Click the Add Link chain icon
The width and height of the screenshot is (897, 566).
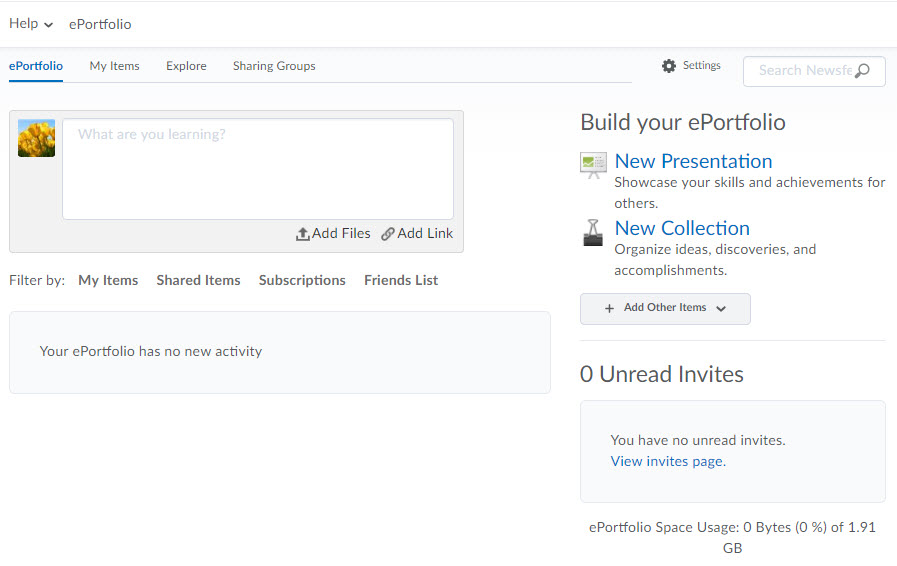[x=388, y=234]
